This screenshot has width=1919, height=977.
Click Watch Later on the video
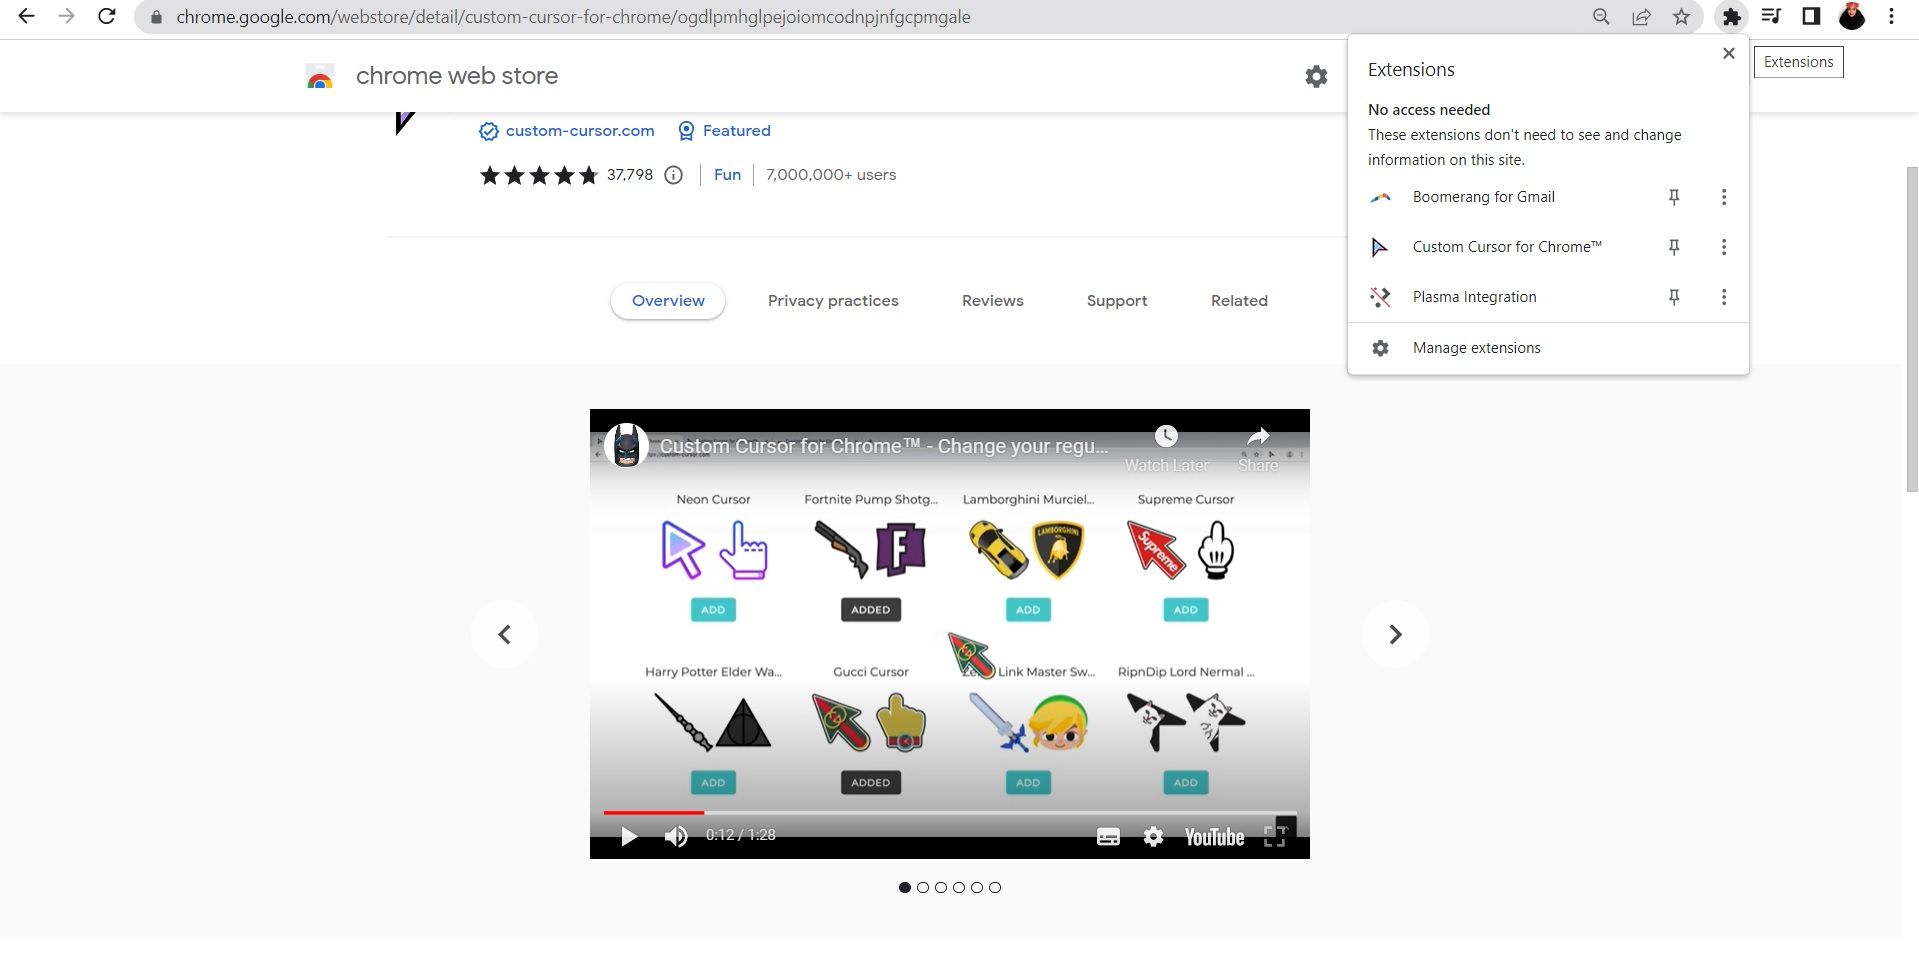pyautogui.click(x=1166, y=448)
